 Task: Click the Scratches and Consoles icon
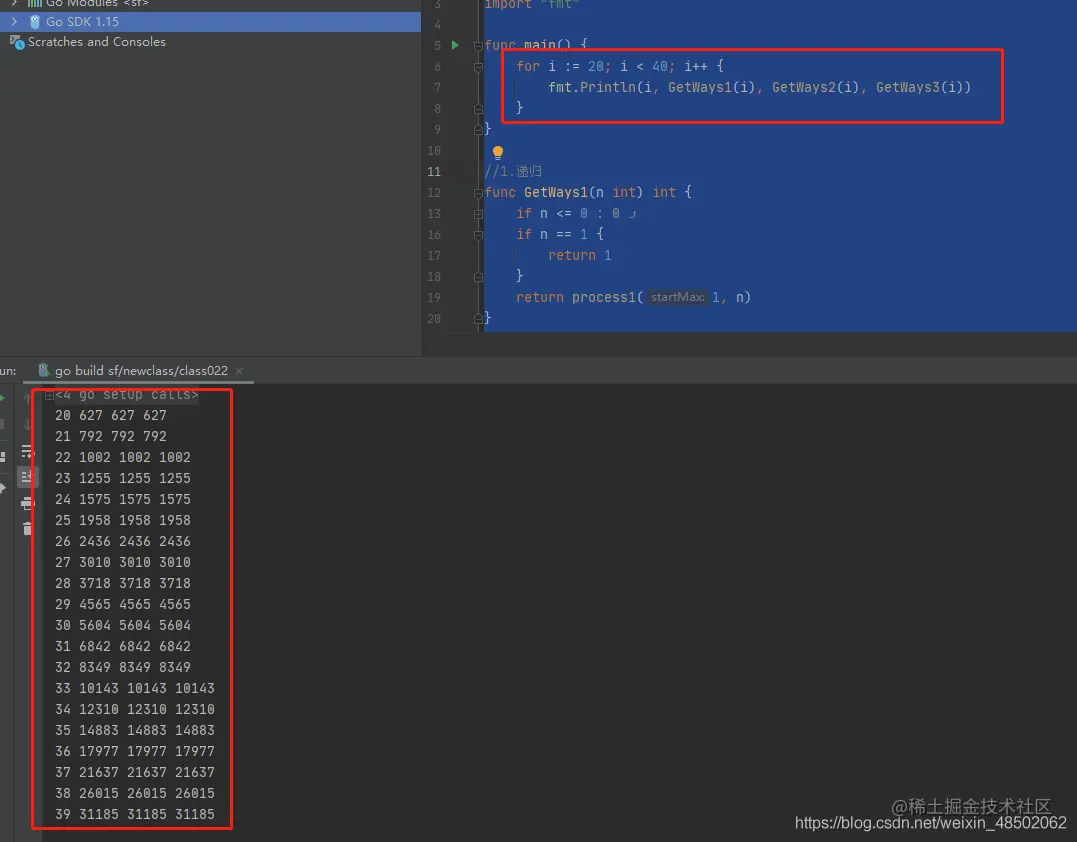[17, 42]
